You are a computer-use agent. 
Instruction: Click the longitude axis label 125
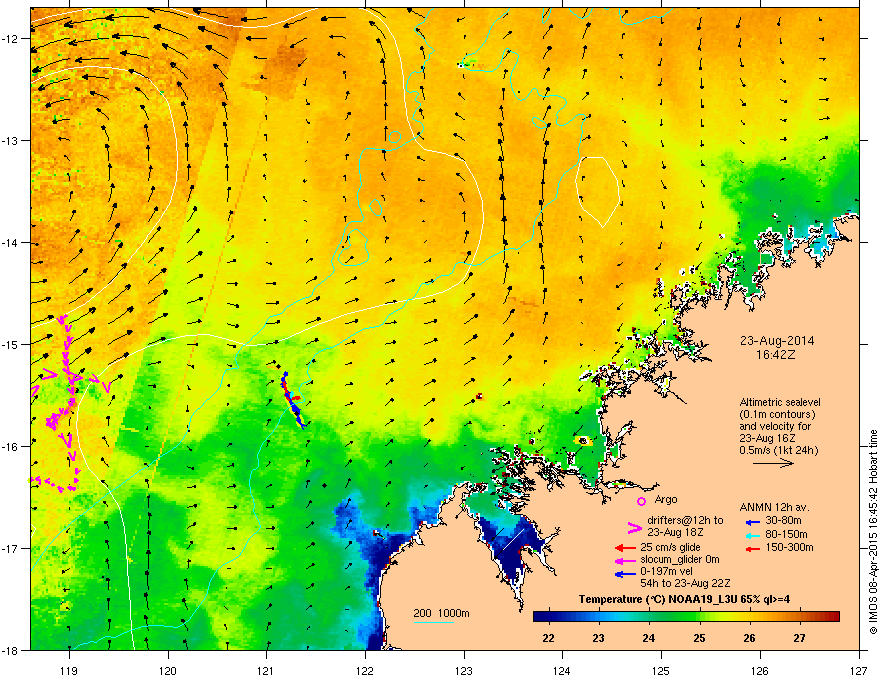[661, 670]
